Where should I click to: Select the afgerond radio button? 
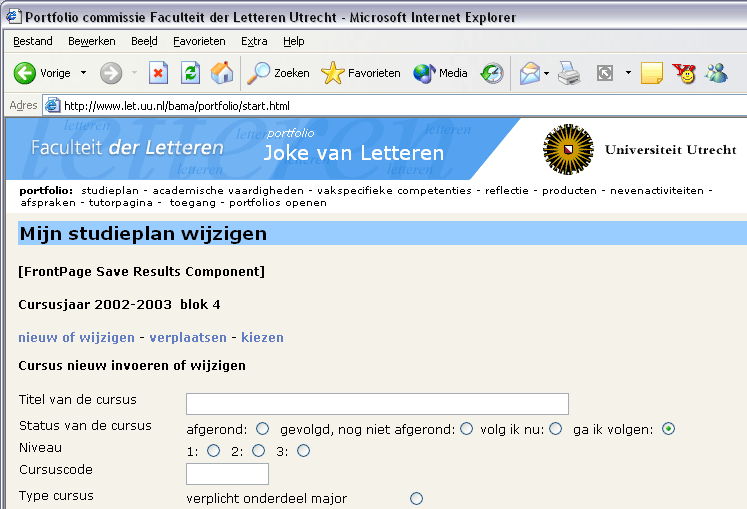point(262,429)
